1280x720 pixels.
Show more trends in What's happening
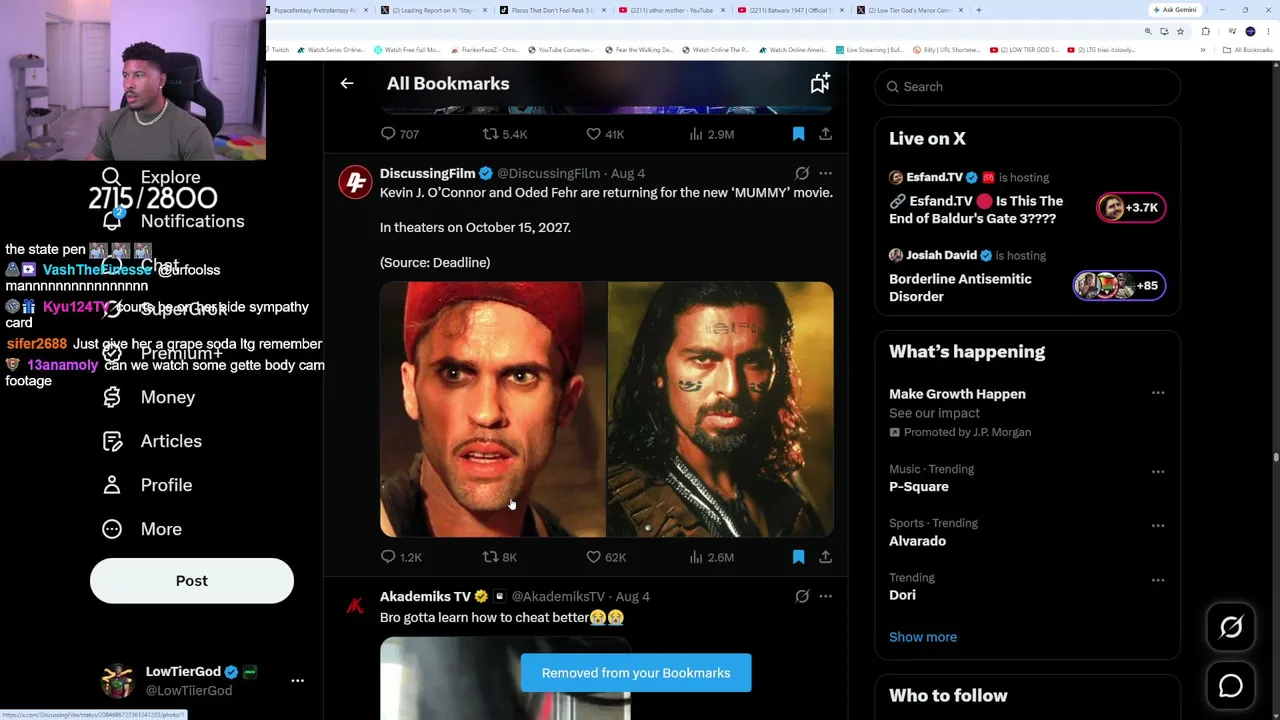923,637
